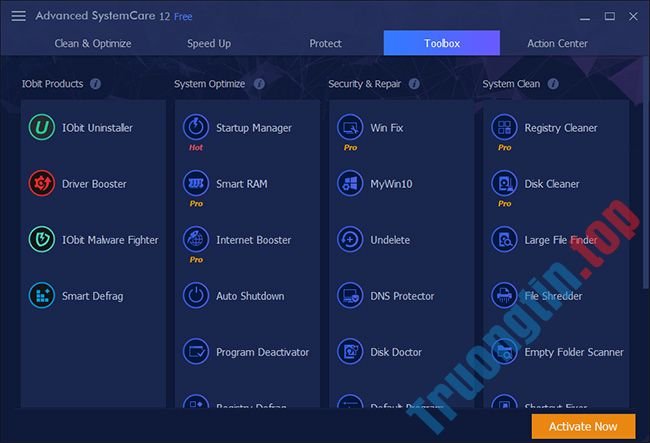
Task: Click the IObit Malware Fighter label
Action: click(x=110, y=240)
